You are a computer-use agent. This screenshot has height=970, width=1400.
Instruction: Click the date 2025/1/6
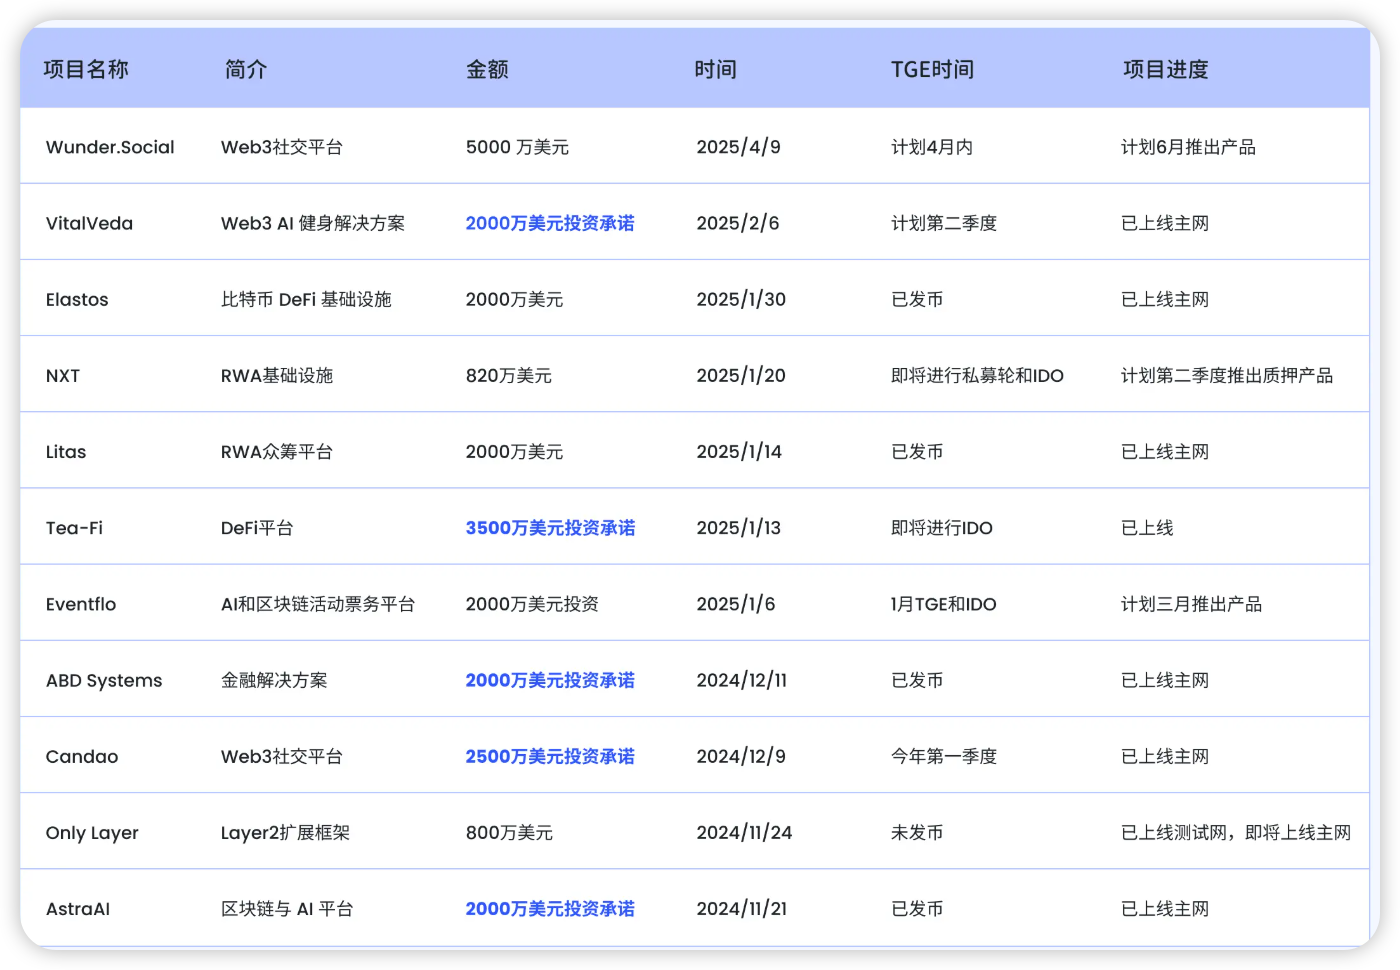pos(736,604)
